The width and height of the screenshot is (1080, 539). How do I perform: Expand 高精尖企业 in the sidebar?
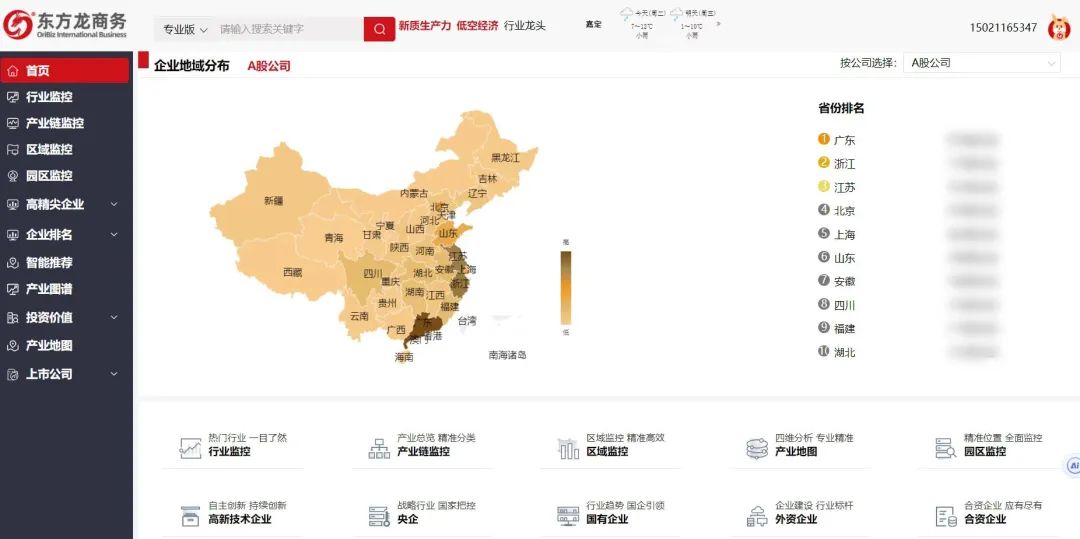click(66, 205)
